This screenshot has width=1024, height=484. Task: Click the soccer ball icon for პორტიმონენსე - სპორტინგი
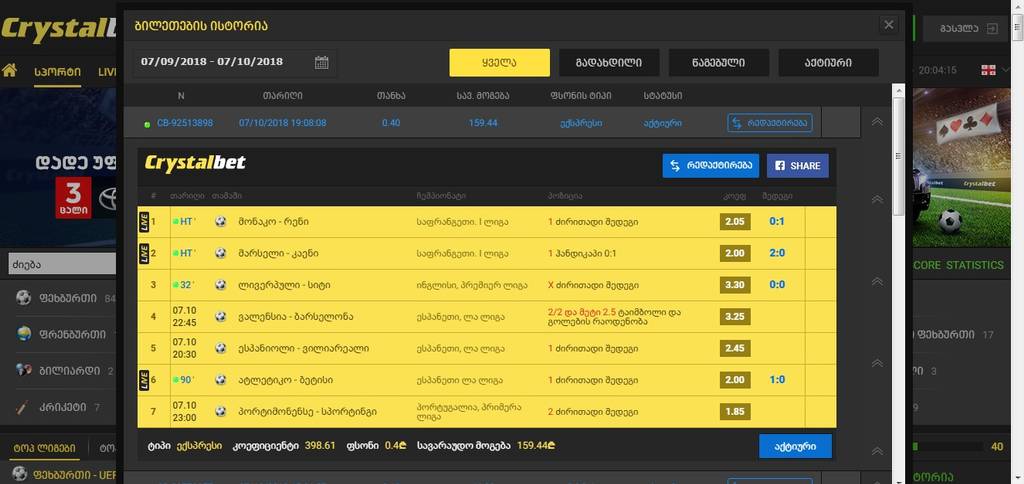(221, 411)
